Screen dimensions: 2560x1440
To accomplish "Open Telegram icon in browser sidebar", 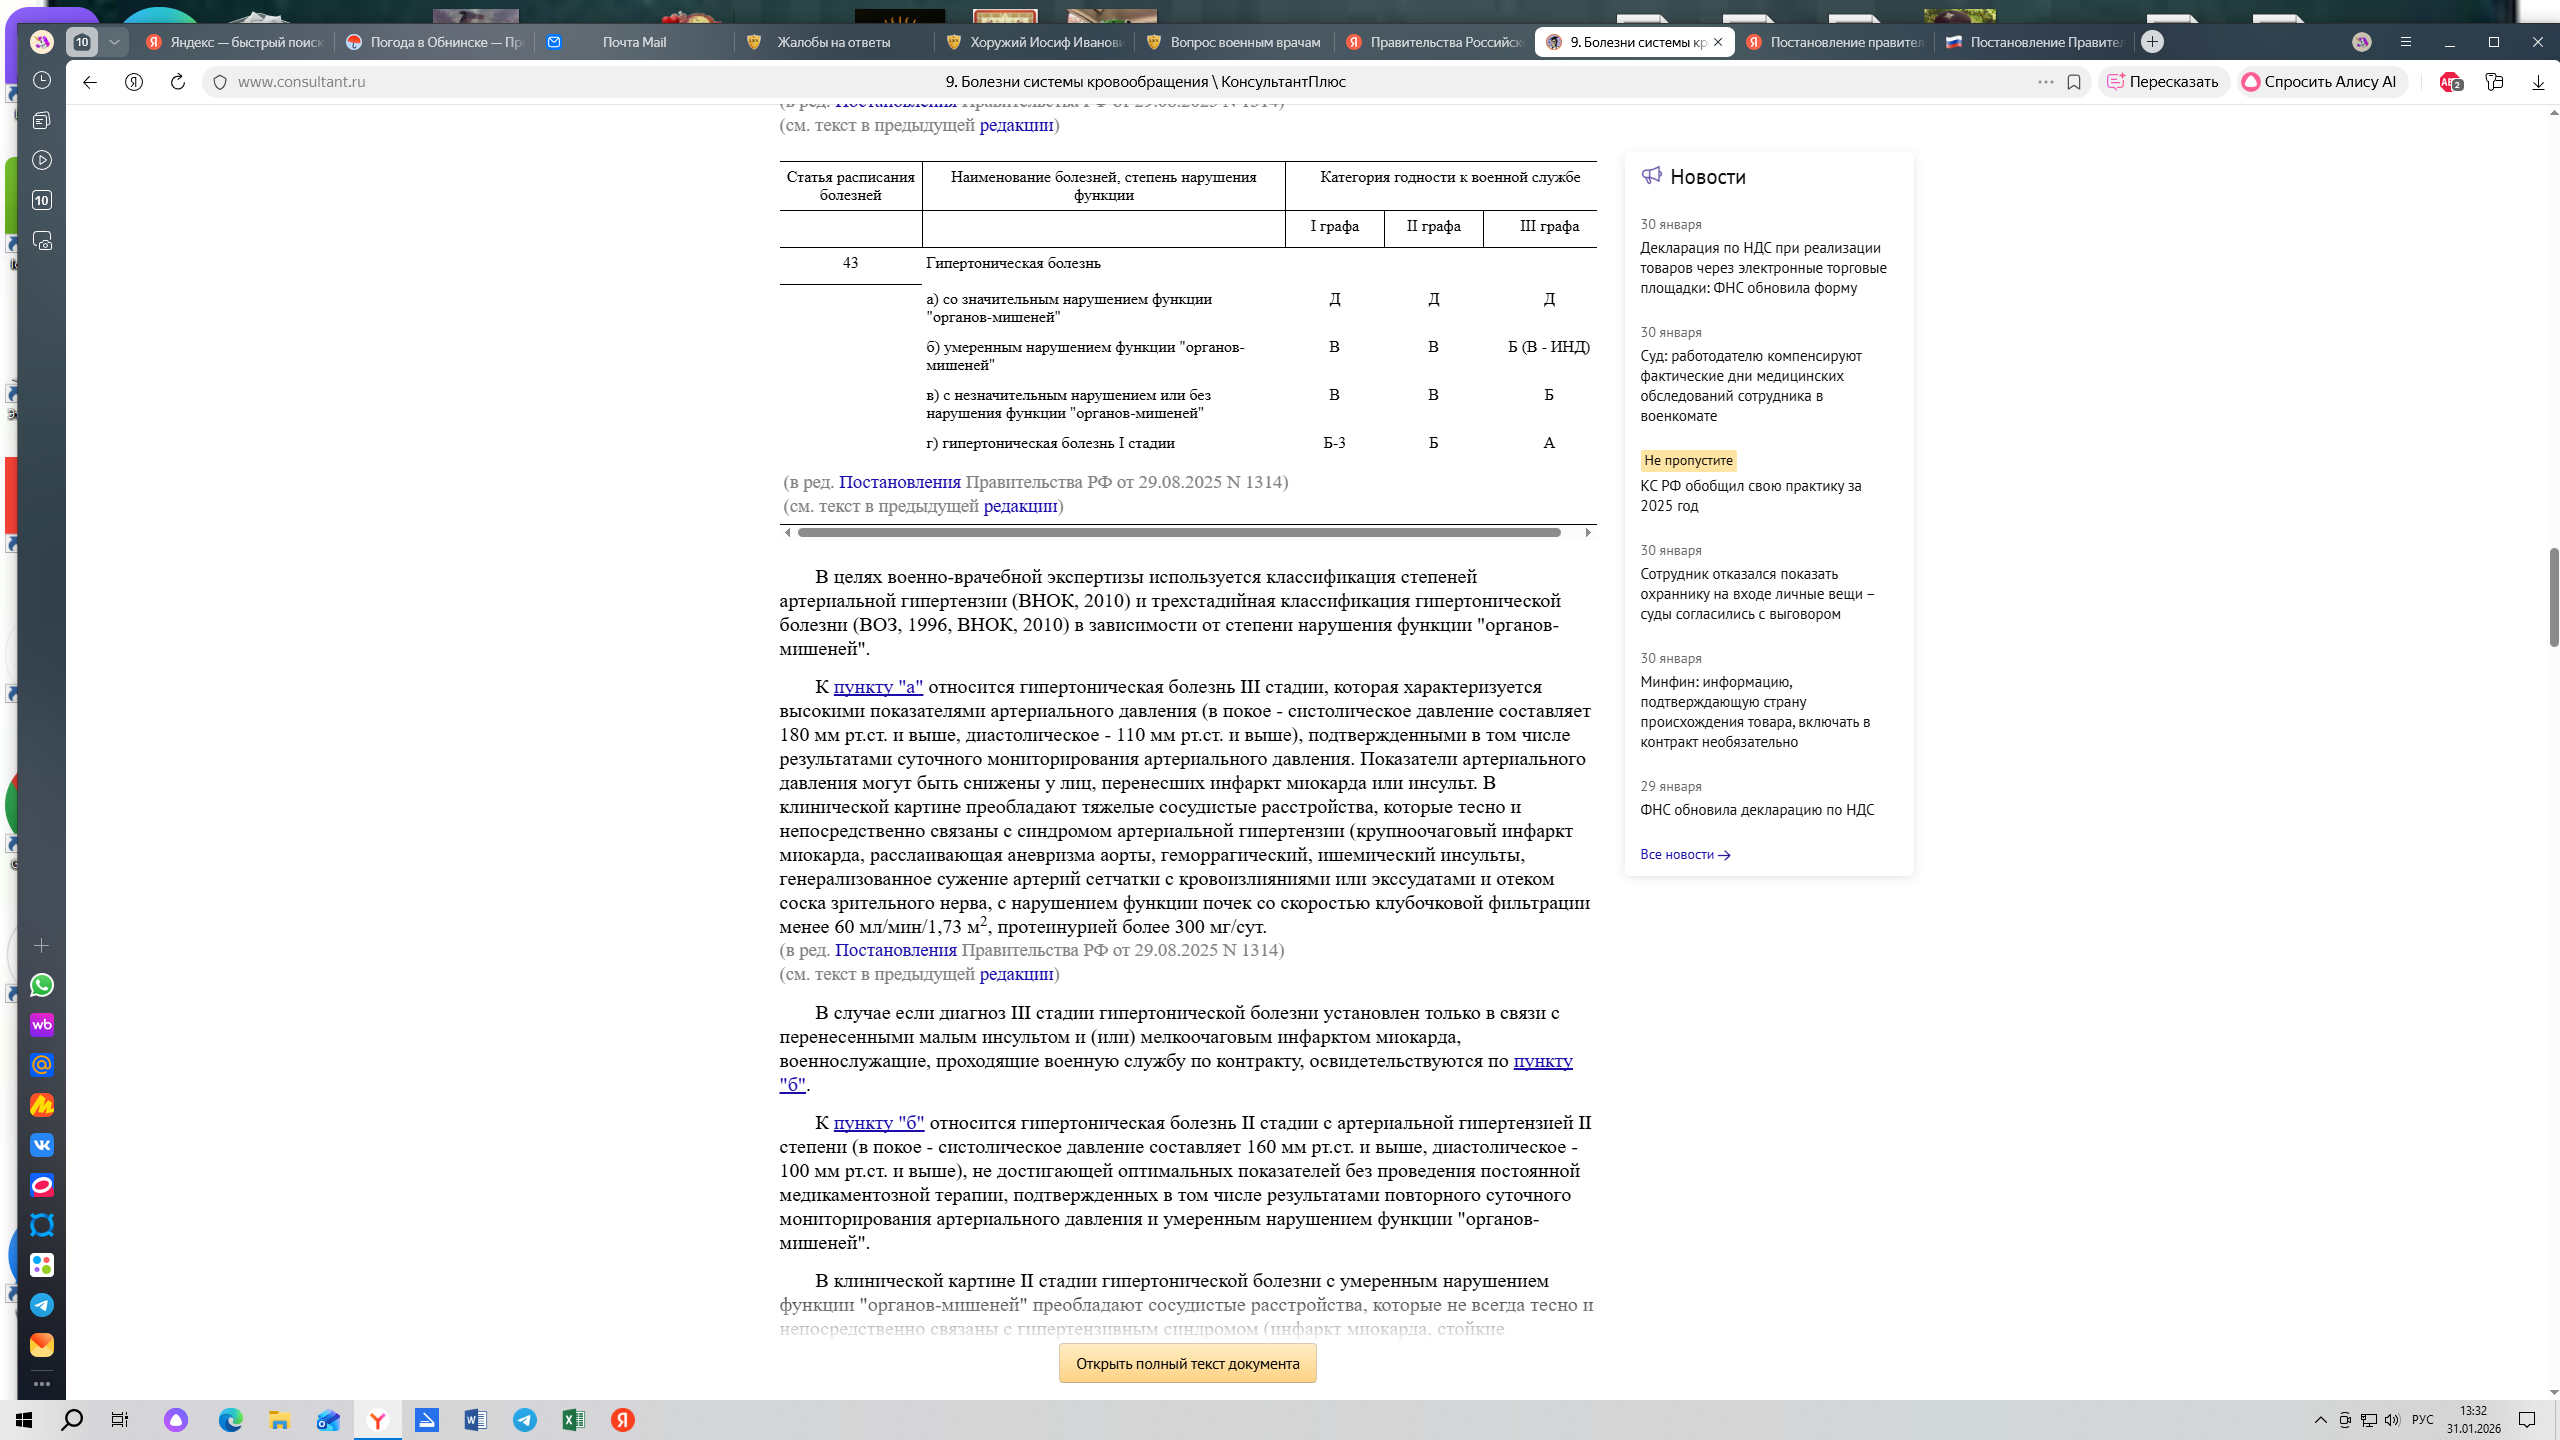I will coord(41,1305).
